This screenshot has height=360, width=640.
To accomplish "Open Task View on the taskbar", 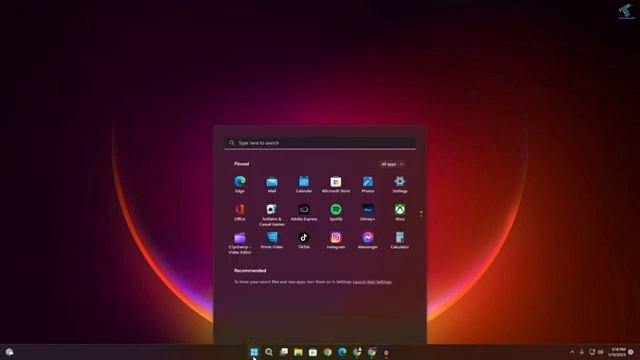I will pos(284,352).
